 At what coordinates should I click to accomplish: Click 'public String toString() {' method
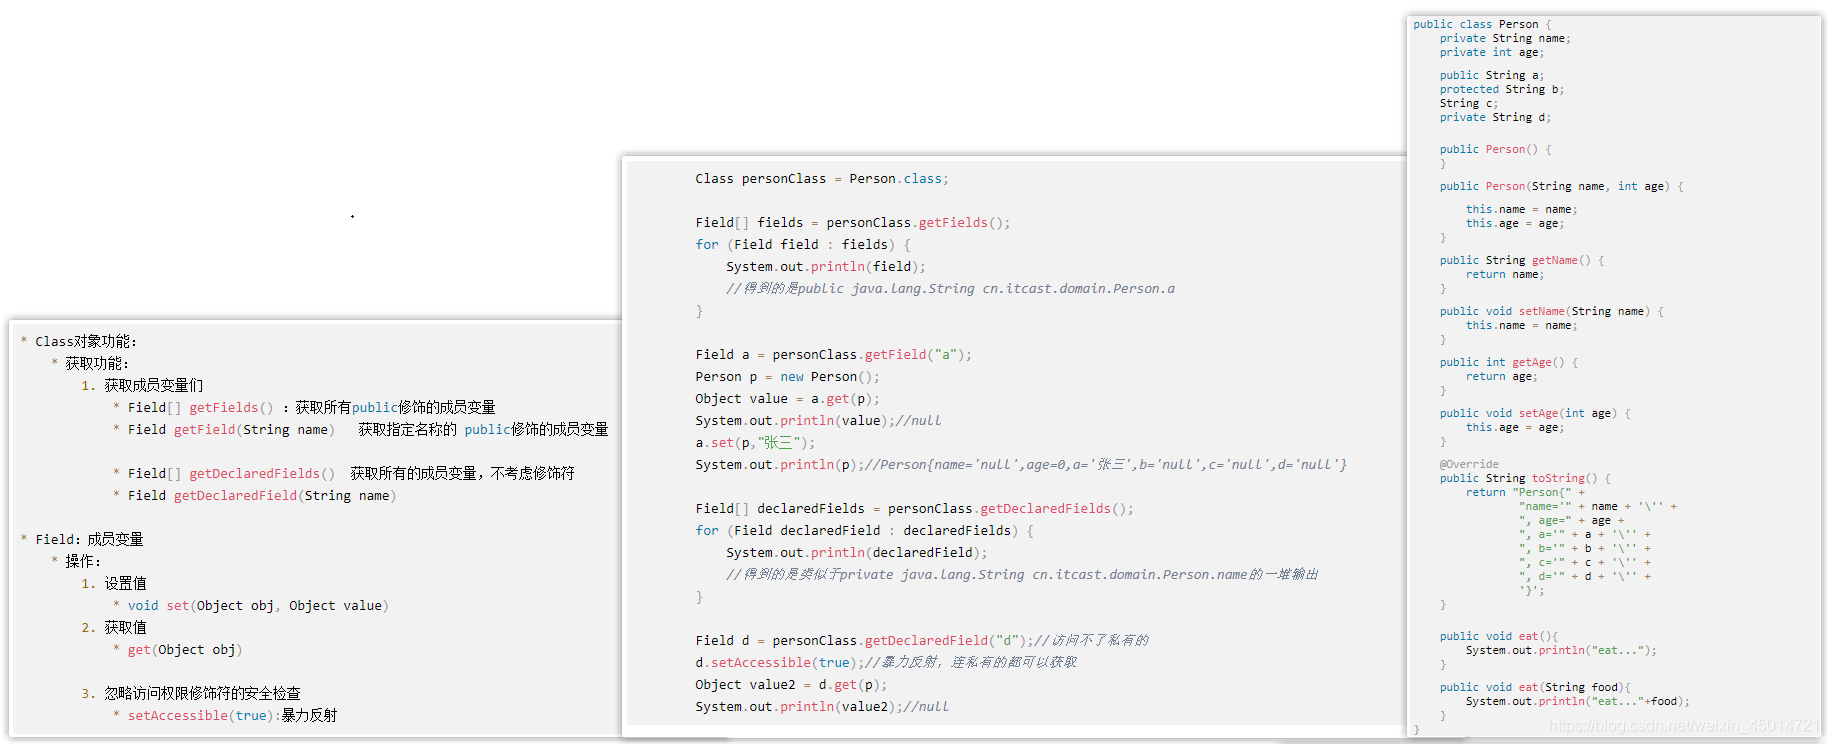coord(1525,478)
